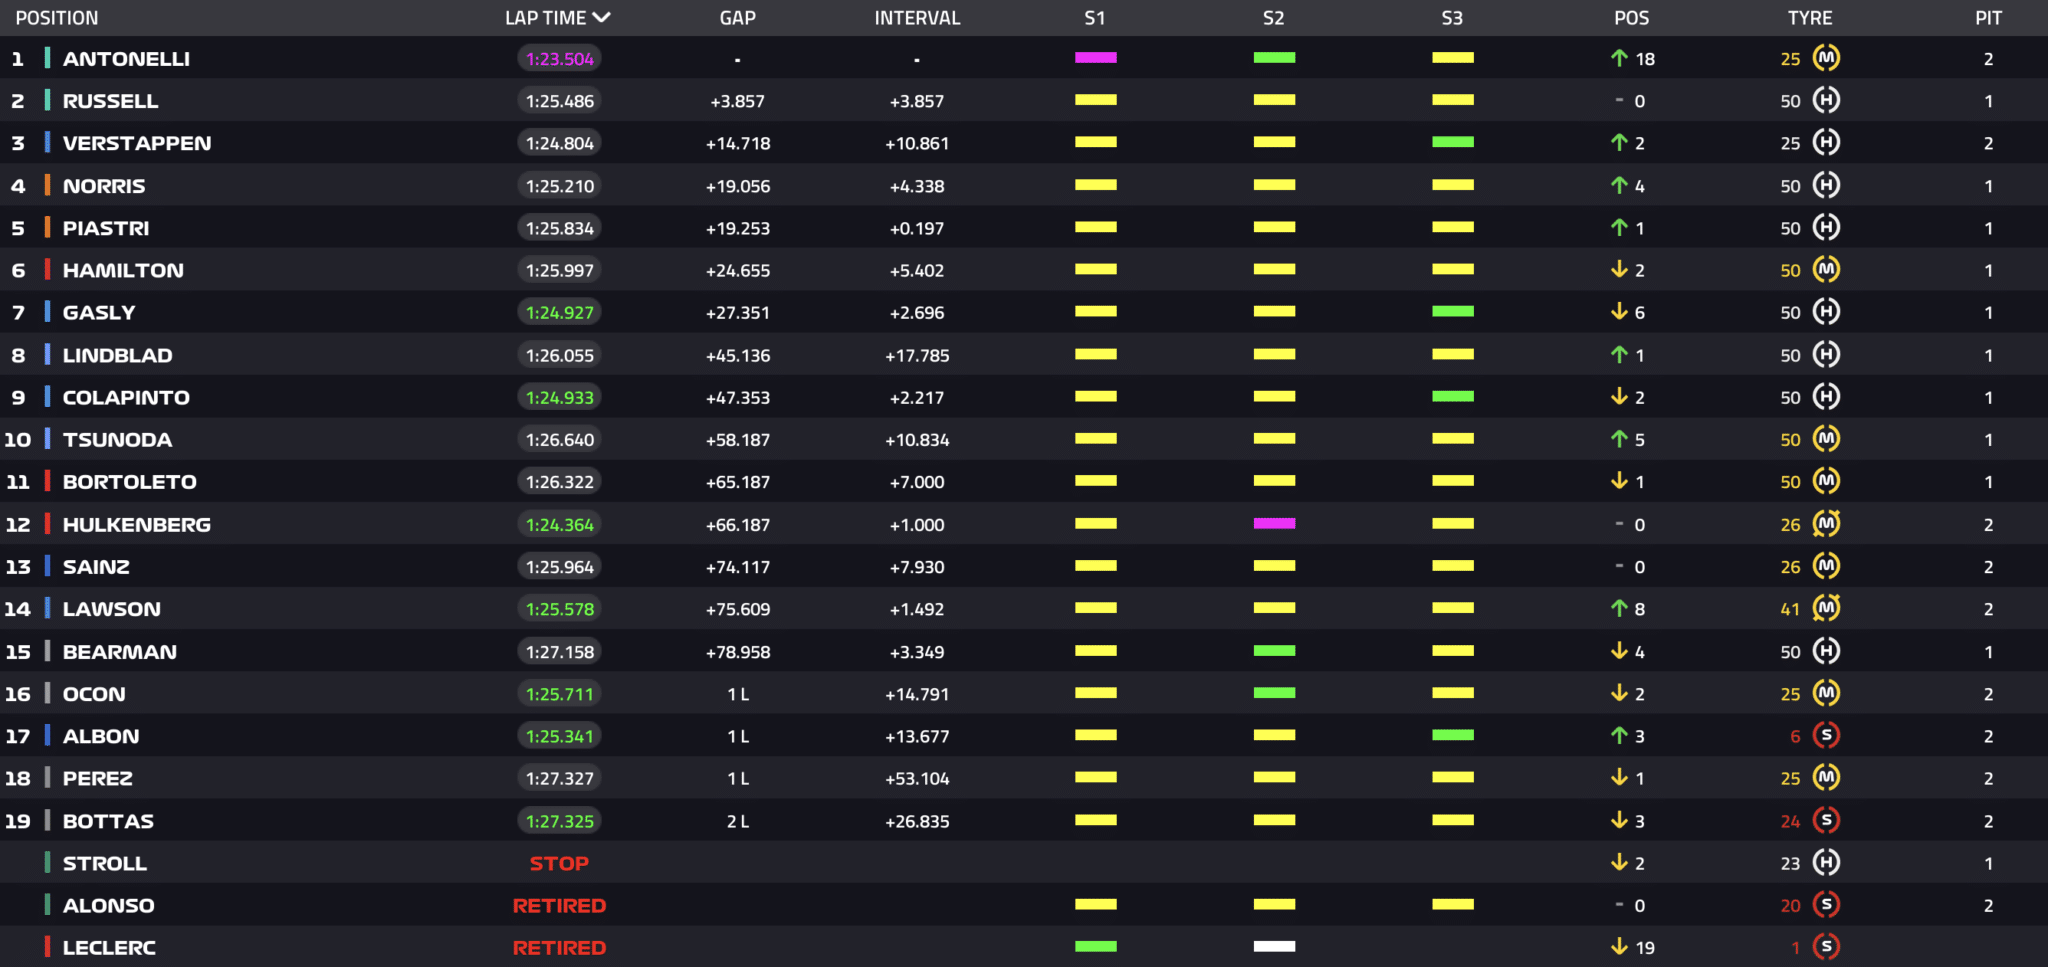Click Perez's interval +53.104
The image size is (2048, 967).
point(916,778)
